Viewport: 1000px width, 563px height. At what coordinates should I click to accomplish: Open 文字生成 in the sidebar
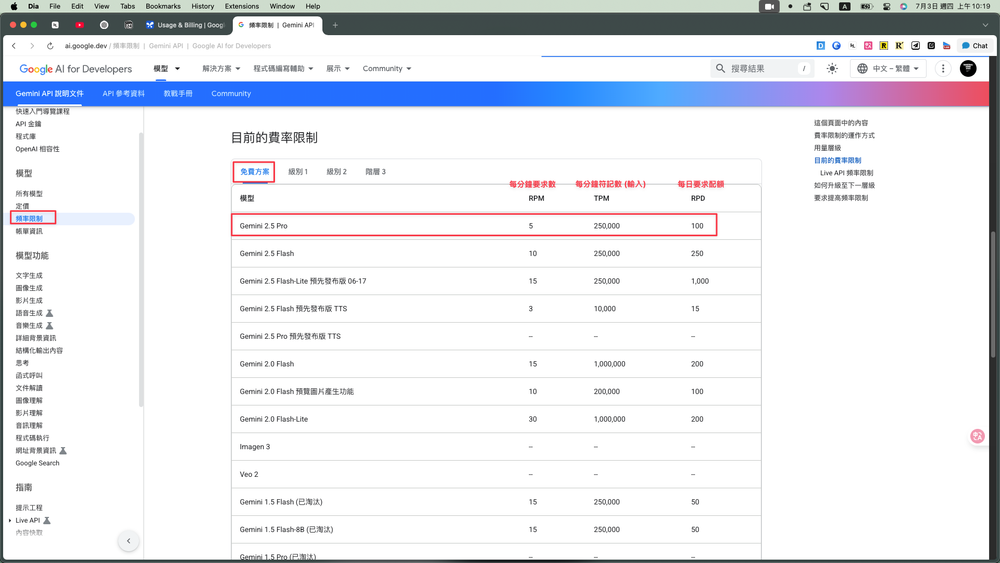[29, 275]
